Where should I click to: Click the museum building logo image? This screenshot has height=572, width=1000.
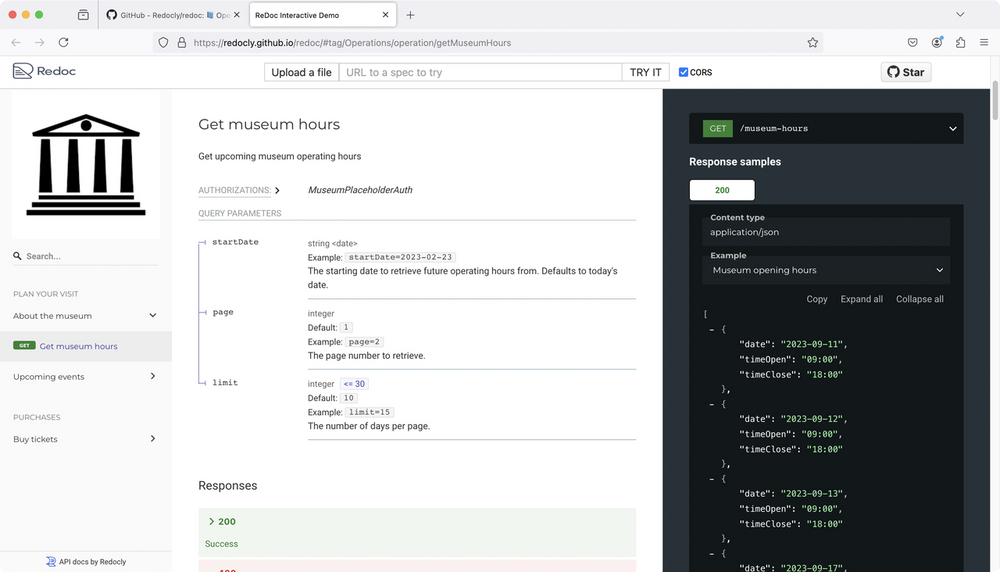click(86, 165)
